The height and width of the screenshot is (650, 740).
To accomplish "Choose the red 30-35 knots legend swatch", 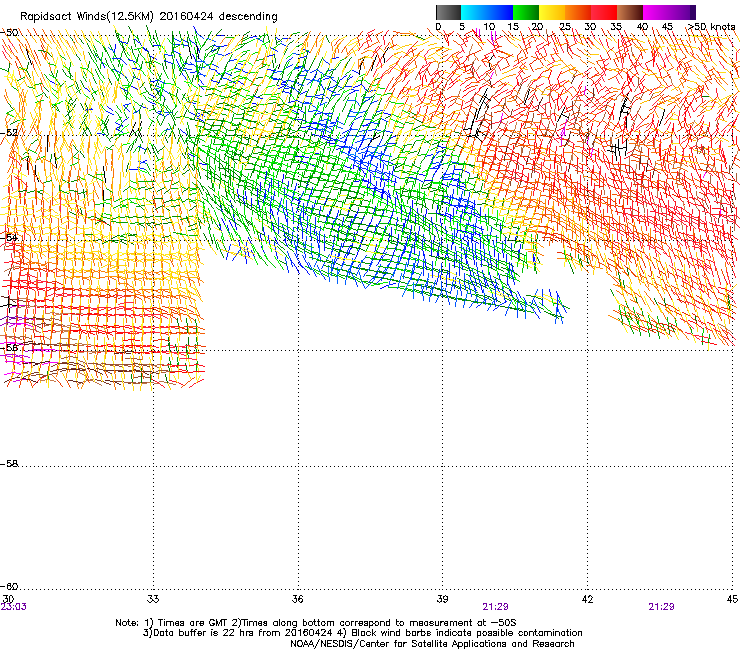I will pos(604,12).
